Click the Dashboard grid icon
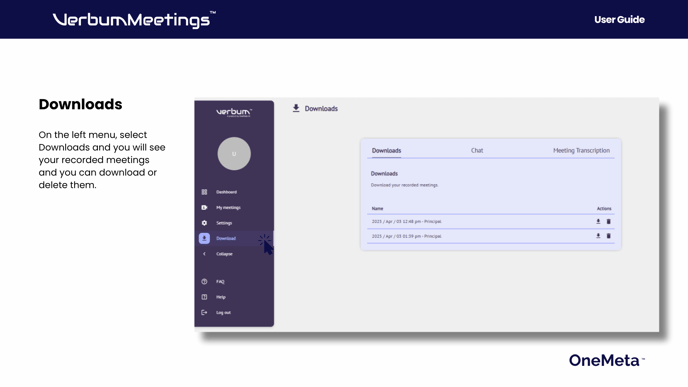 point(204,192)
